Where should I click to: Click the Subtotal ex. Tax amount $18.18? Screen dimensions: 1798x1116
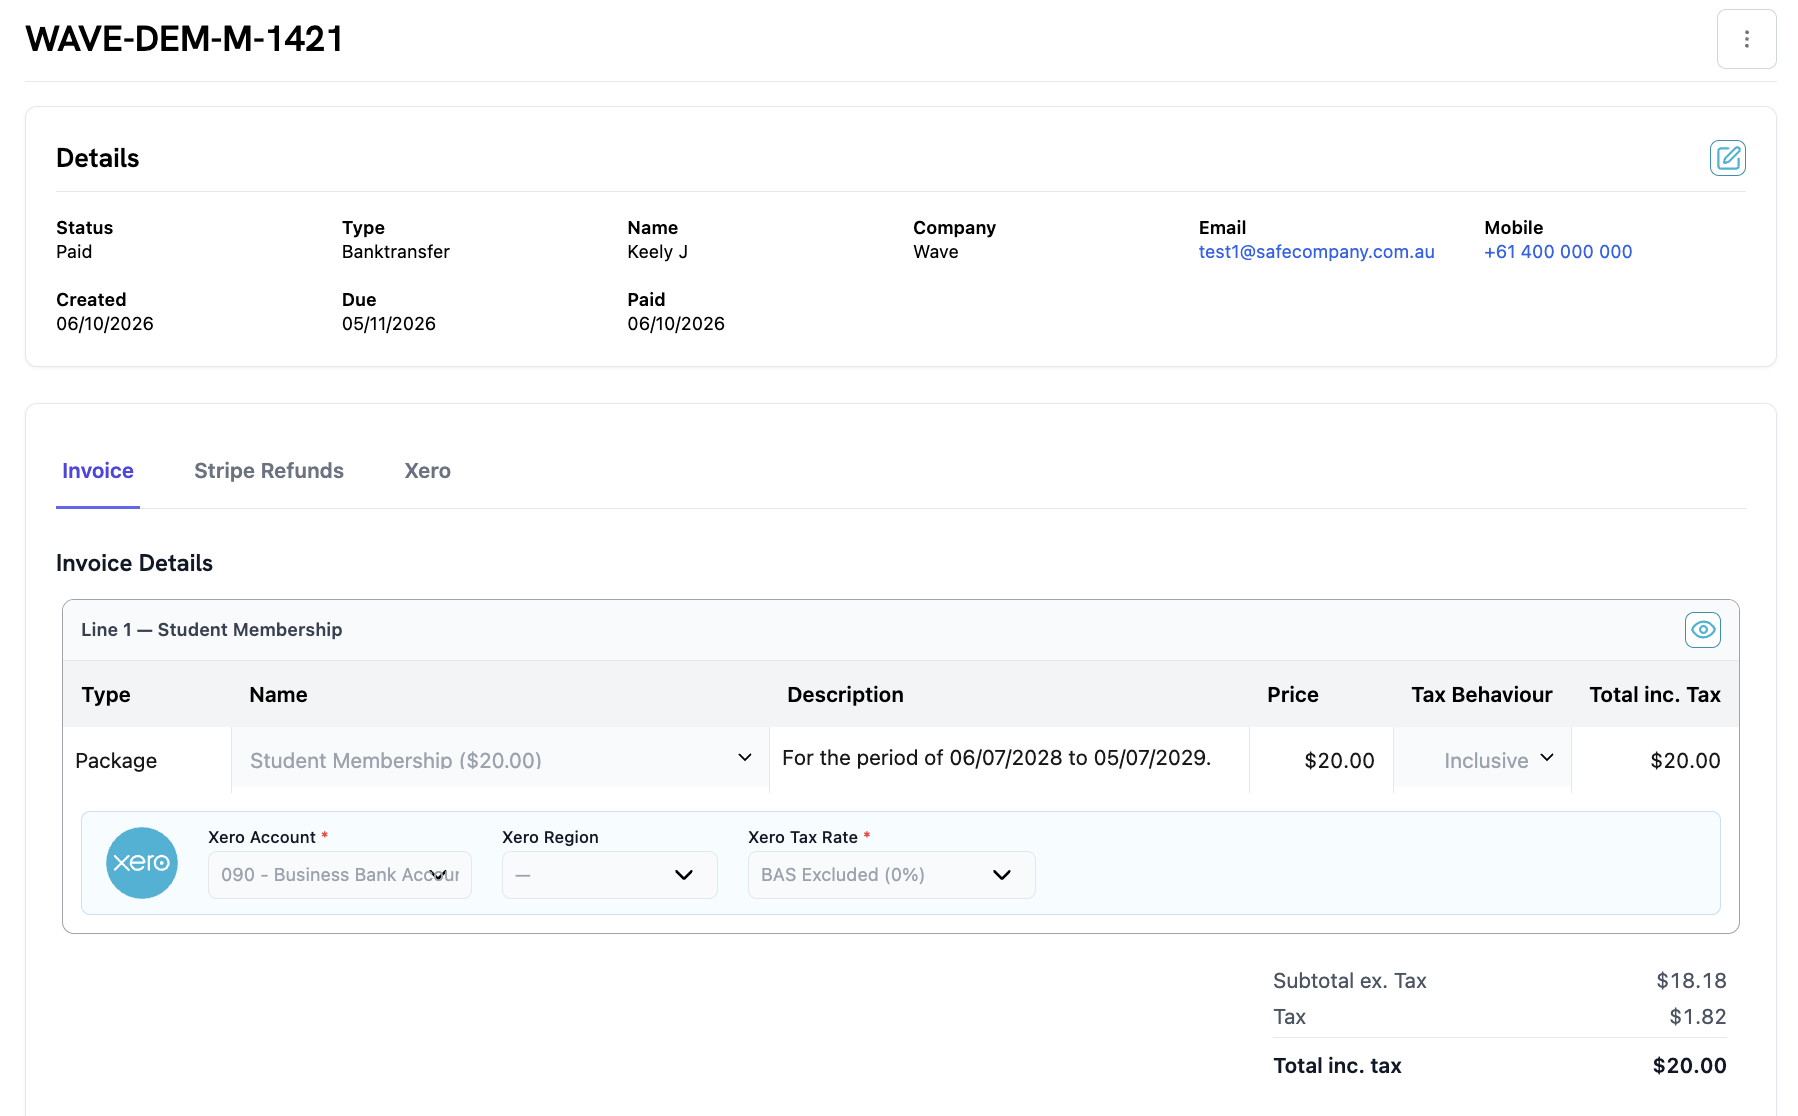1691,981
